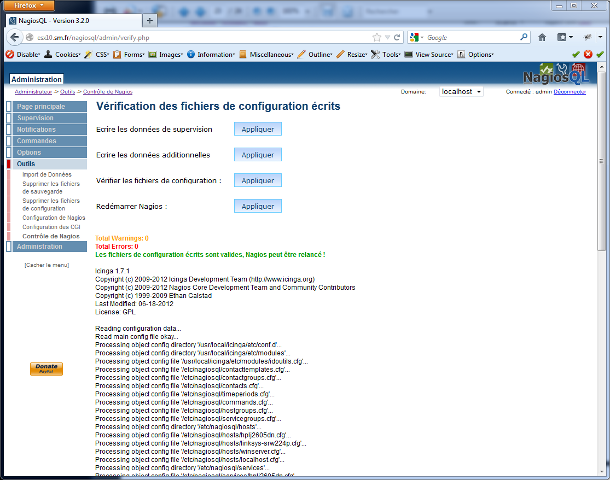Image resolution: width=610 pixels, height=480 pixels.
Task: Open Supprimer les fichiers de configuration
Action: tap(51, 205)
